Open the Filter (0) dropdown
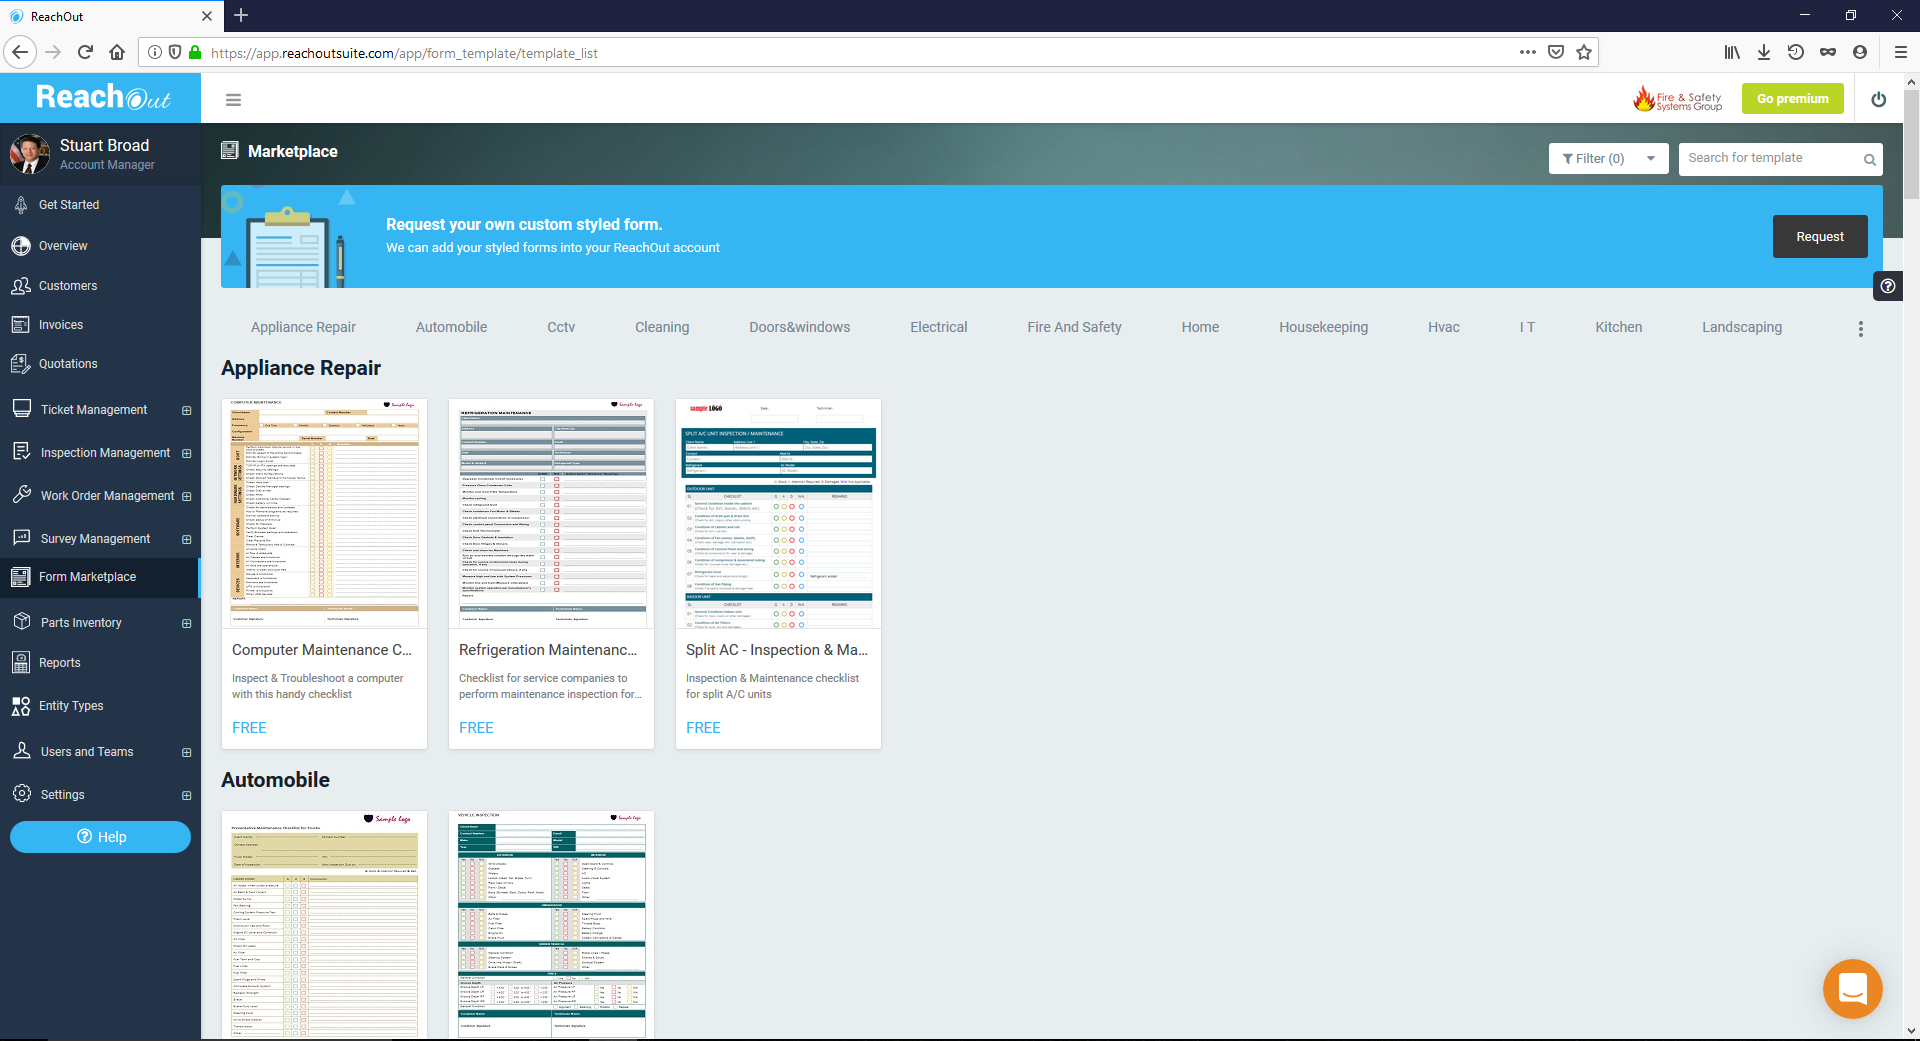This screenshot has width=1920, height=1041. [x=1608, y=158]
